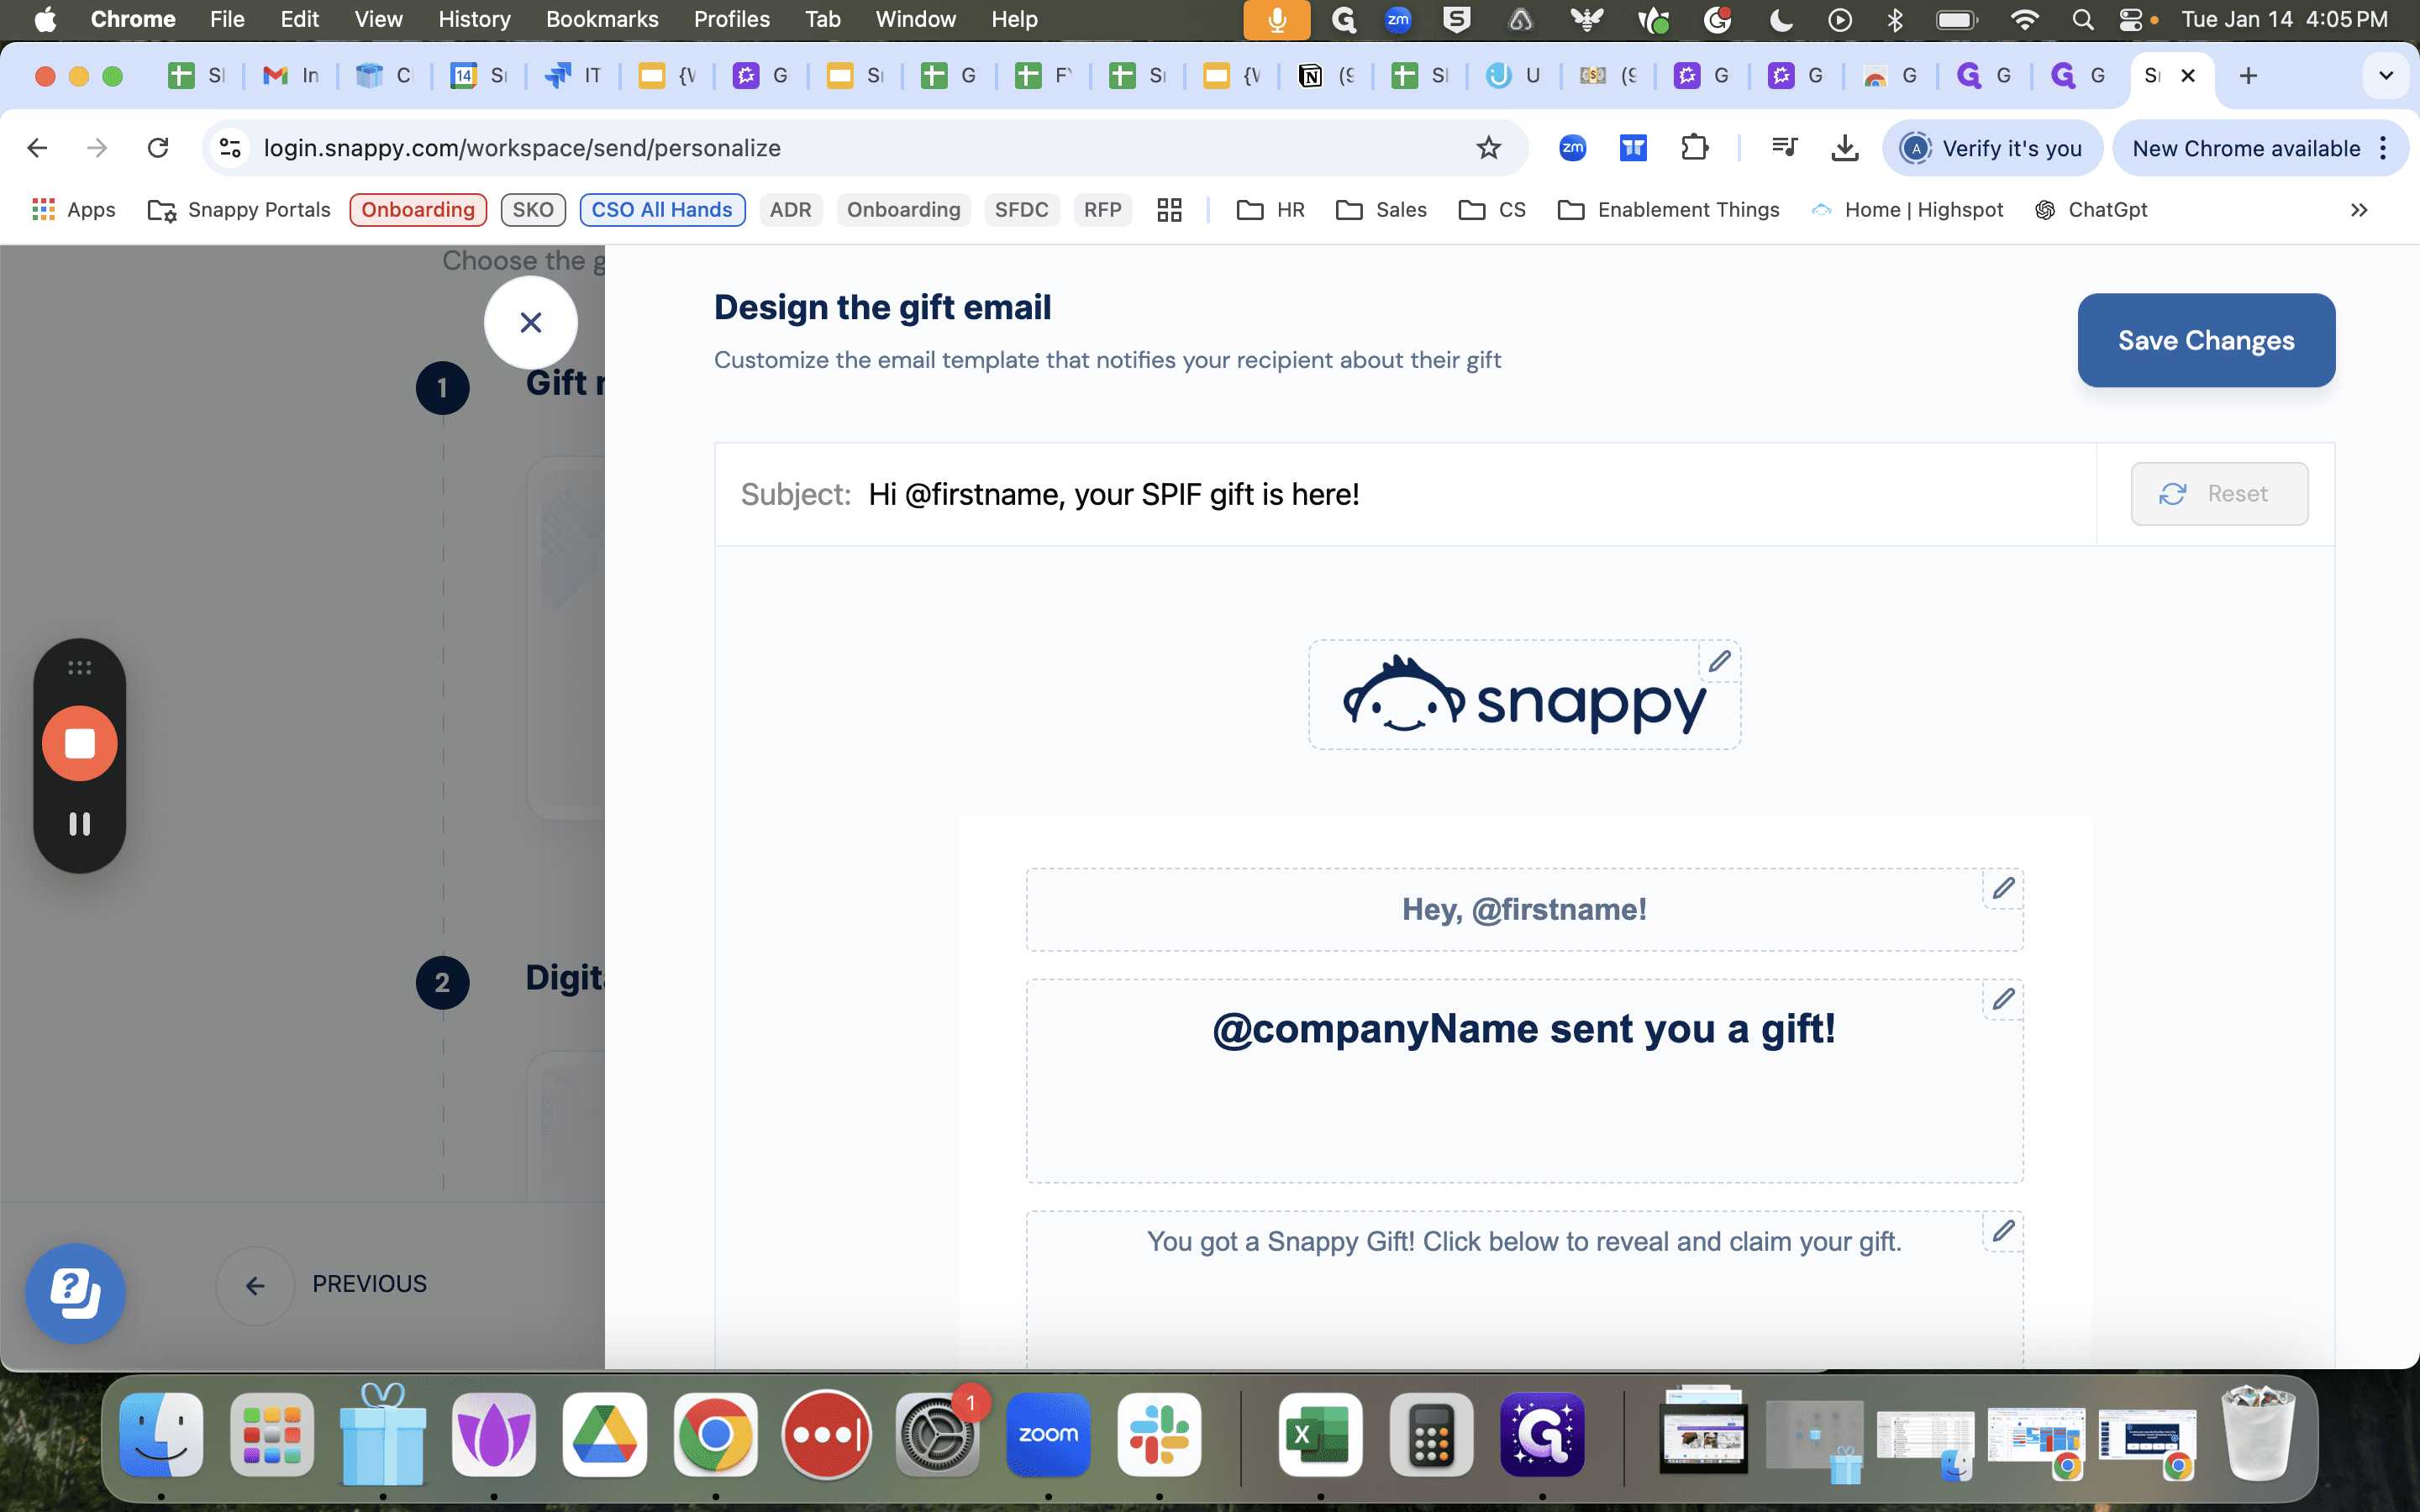This screenshot has width=2420, height=1512.
Task: Switch to the Notion tab
Action: [1326, 76]
